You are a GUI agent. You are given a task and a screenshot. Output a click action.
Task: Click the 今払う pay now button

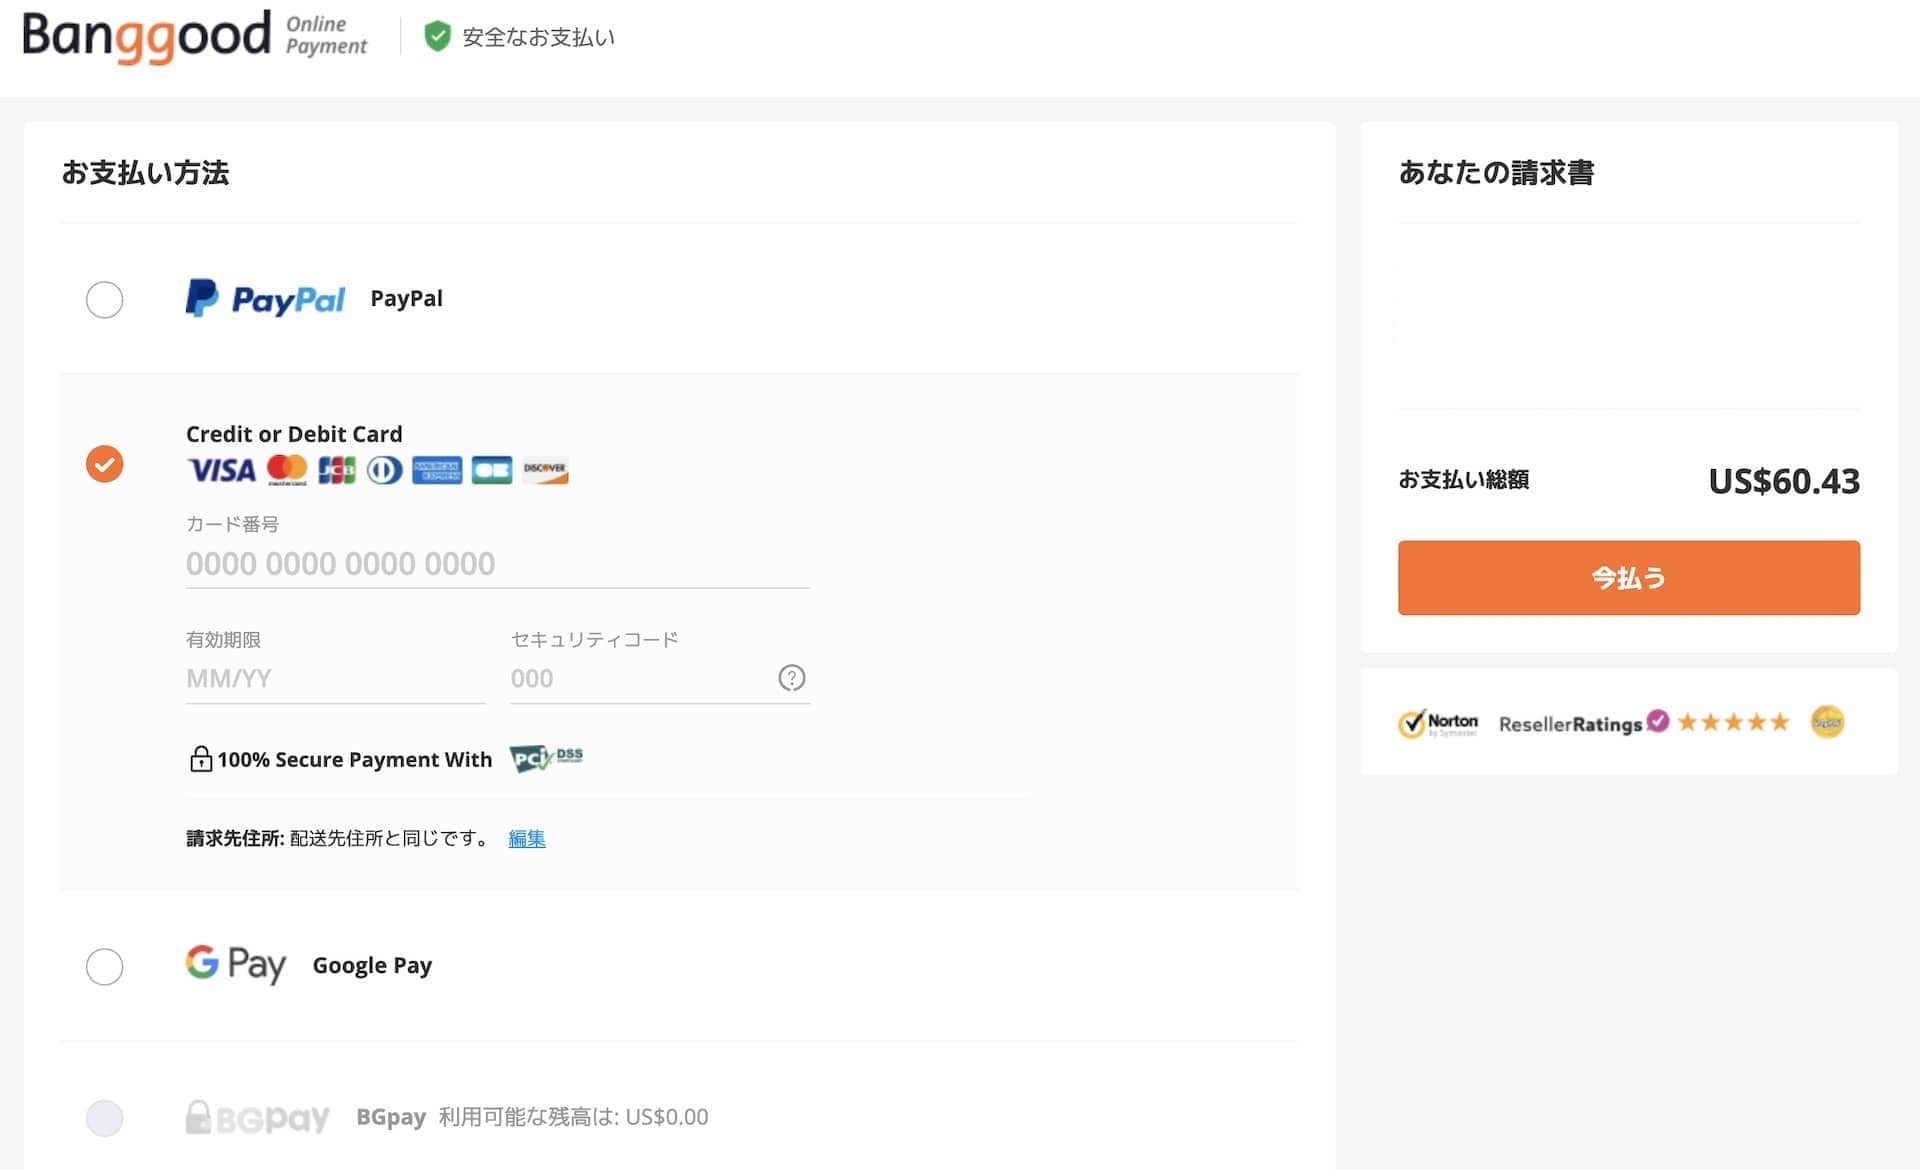coord(1629,578)
